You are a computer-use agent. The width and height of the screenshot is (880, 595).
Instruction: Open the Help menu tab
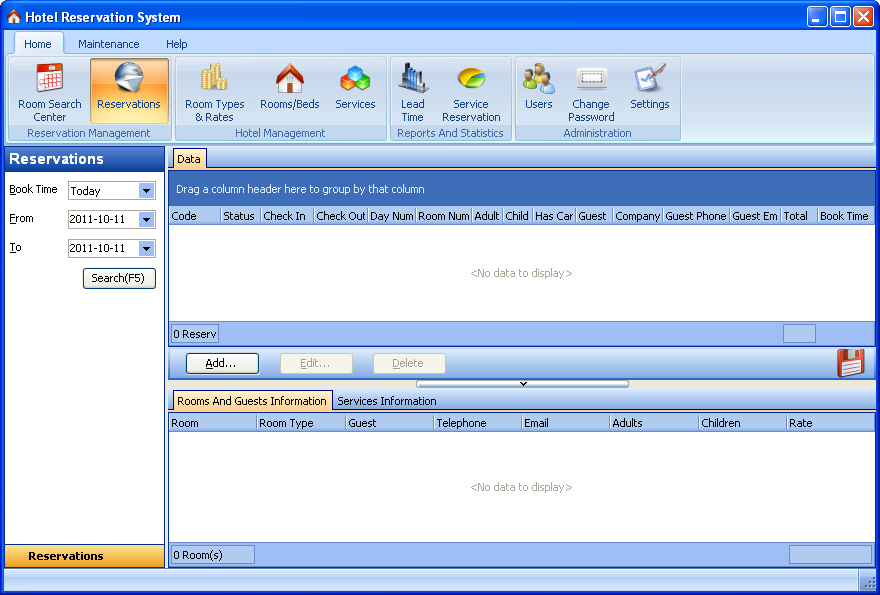pyautogui.click(x=177, y=44)
